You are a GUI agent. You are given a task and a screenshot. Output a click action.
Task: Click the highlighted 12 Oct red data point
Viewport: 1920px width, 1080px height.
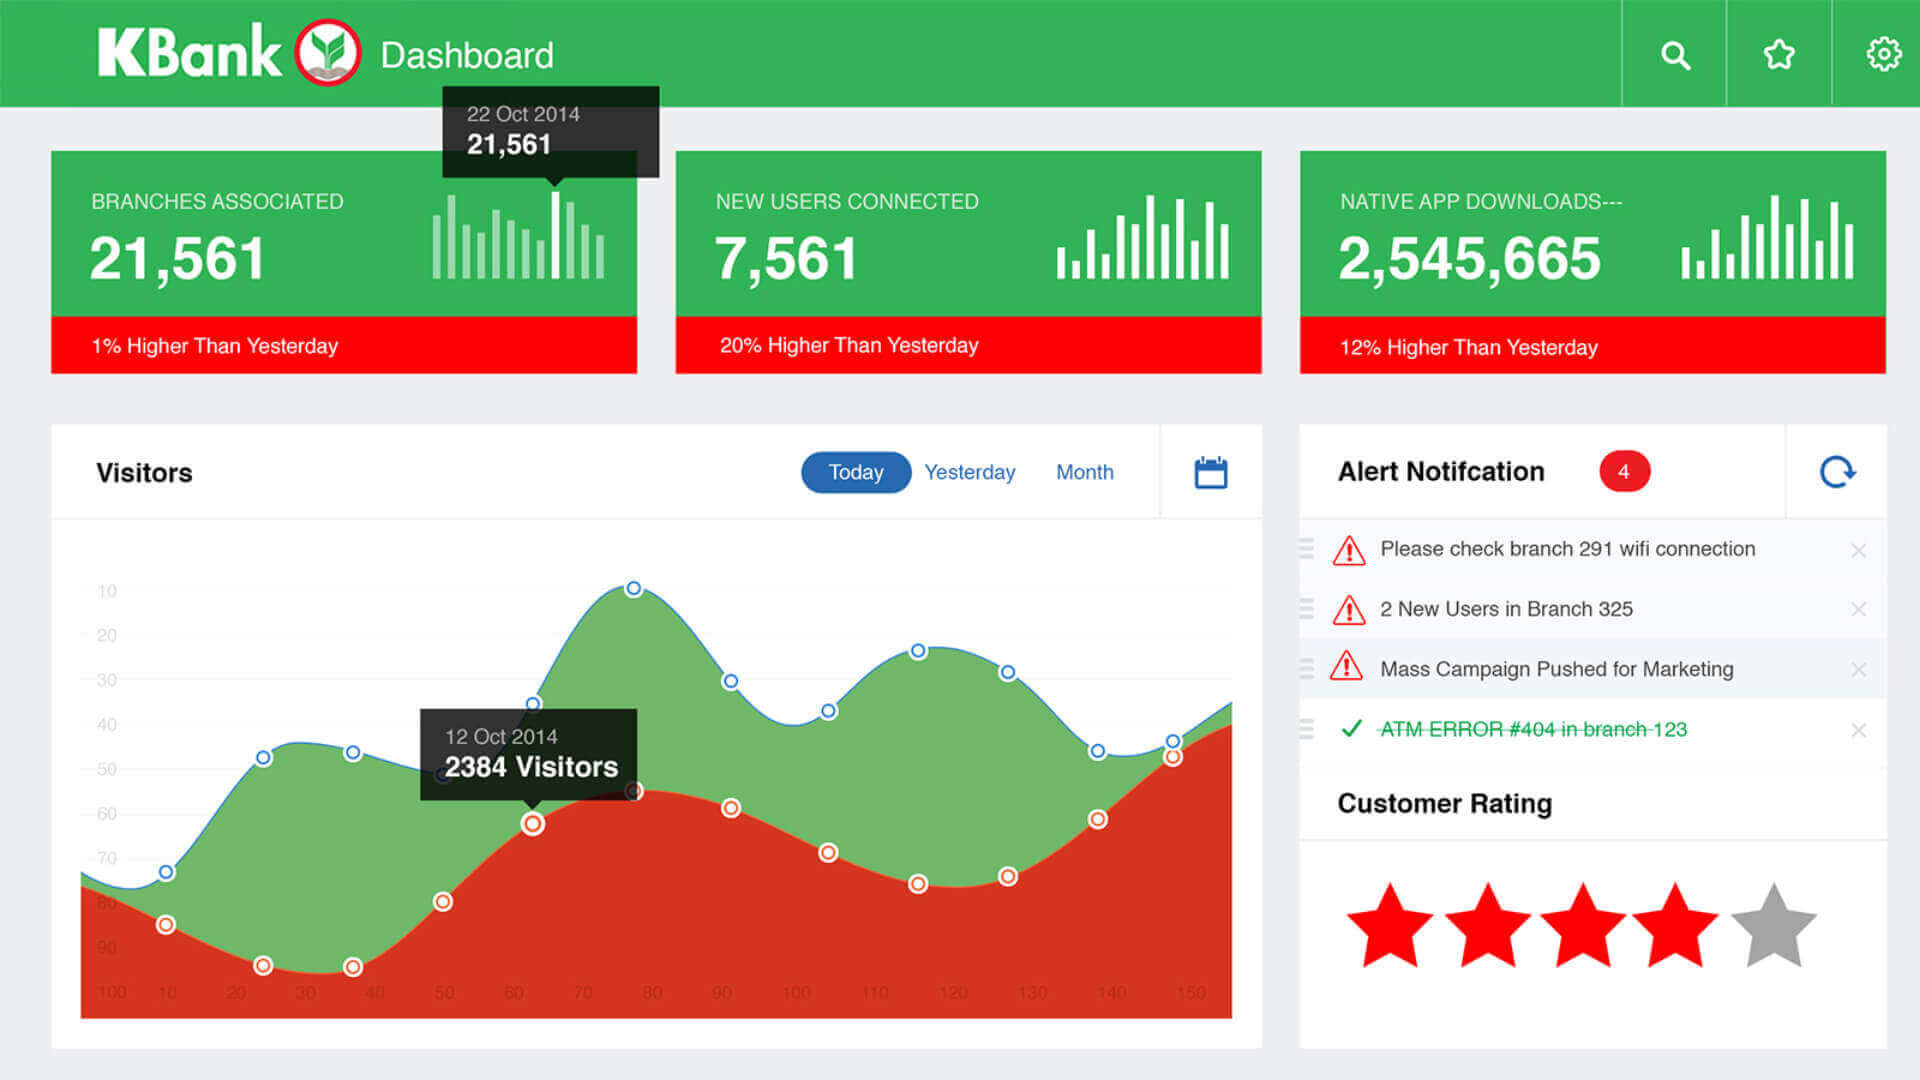(x=533, y=824)
